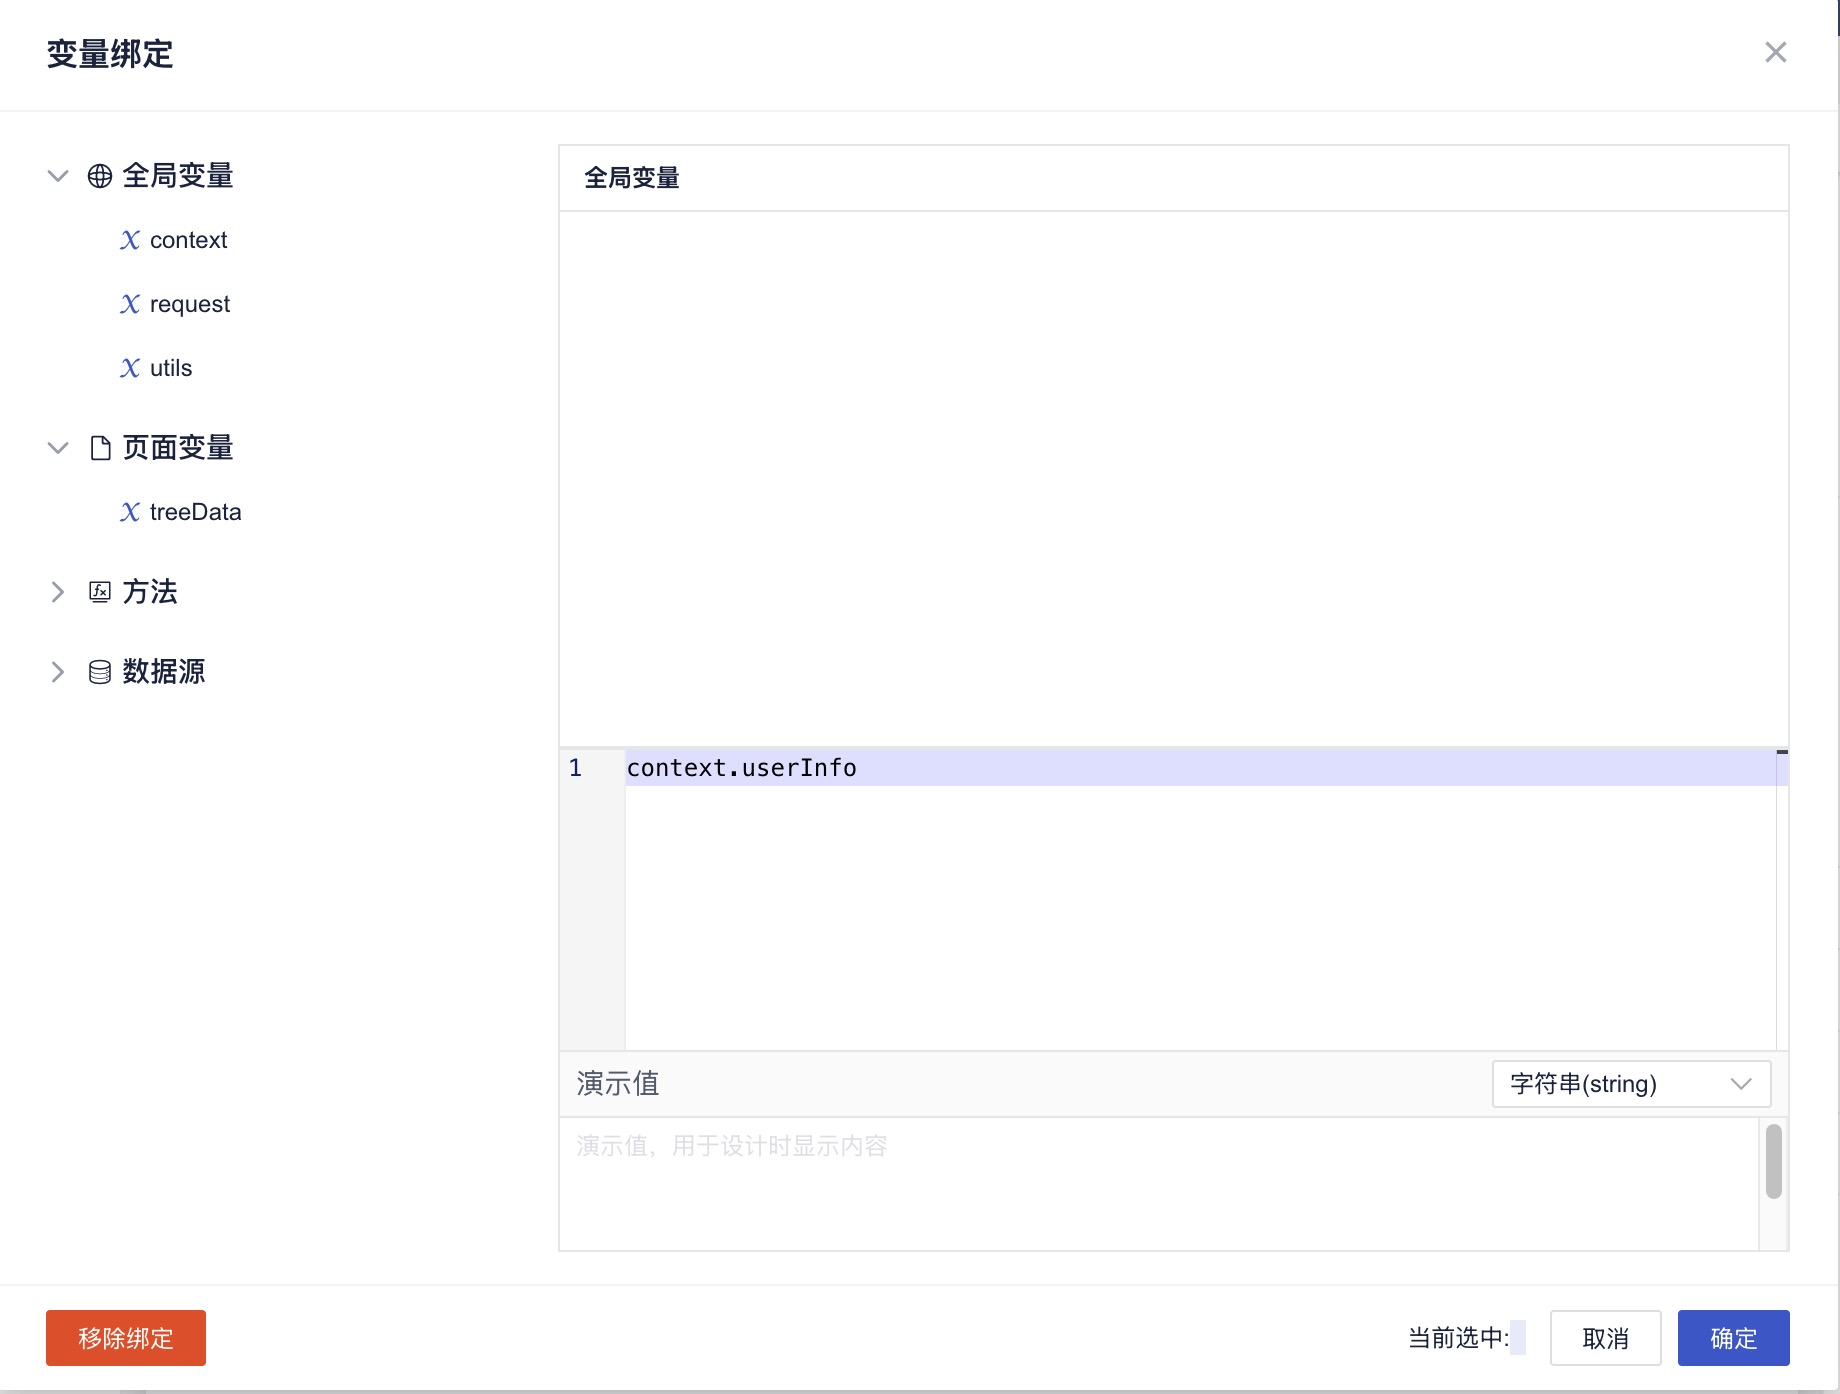Expand the 方法 tree group
Viewport: 1840px width, 1394px height.
point(58,592)
